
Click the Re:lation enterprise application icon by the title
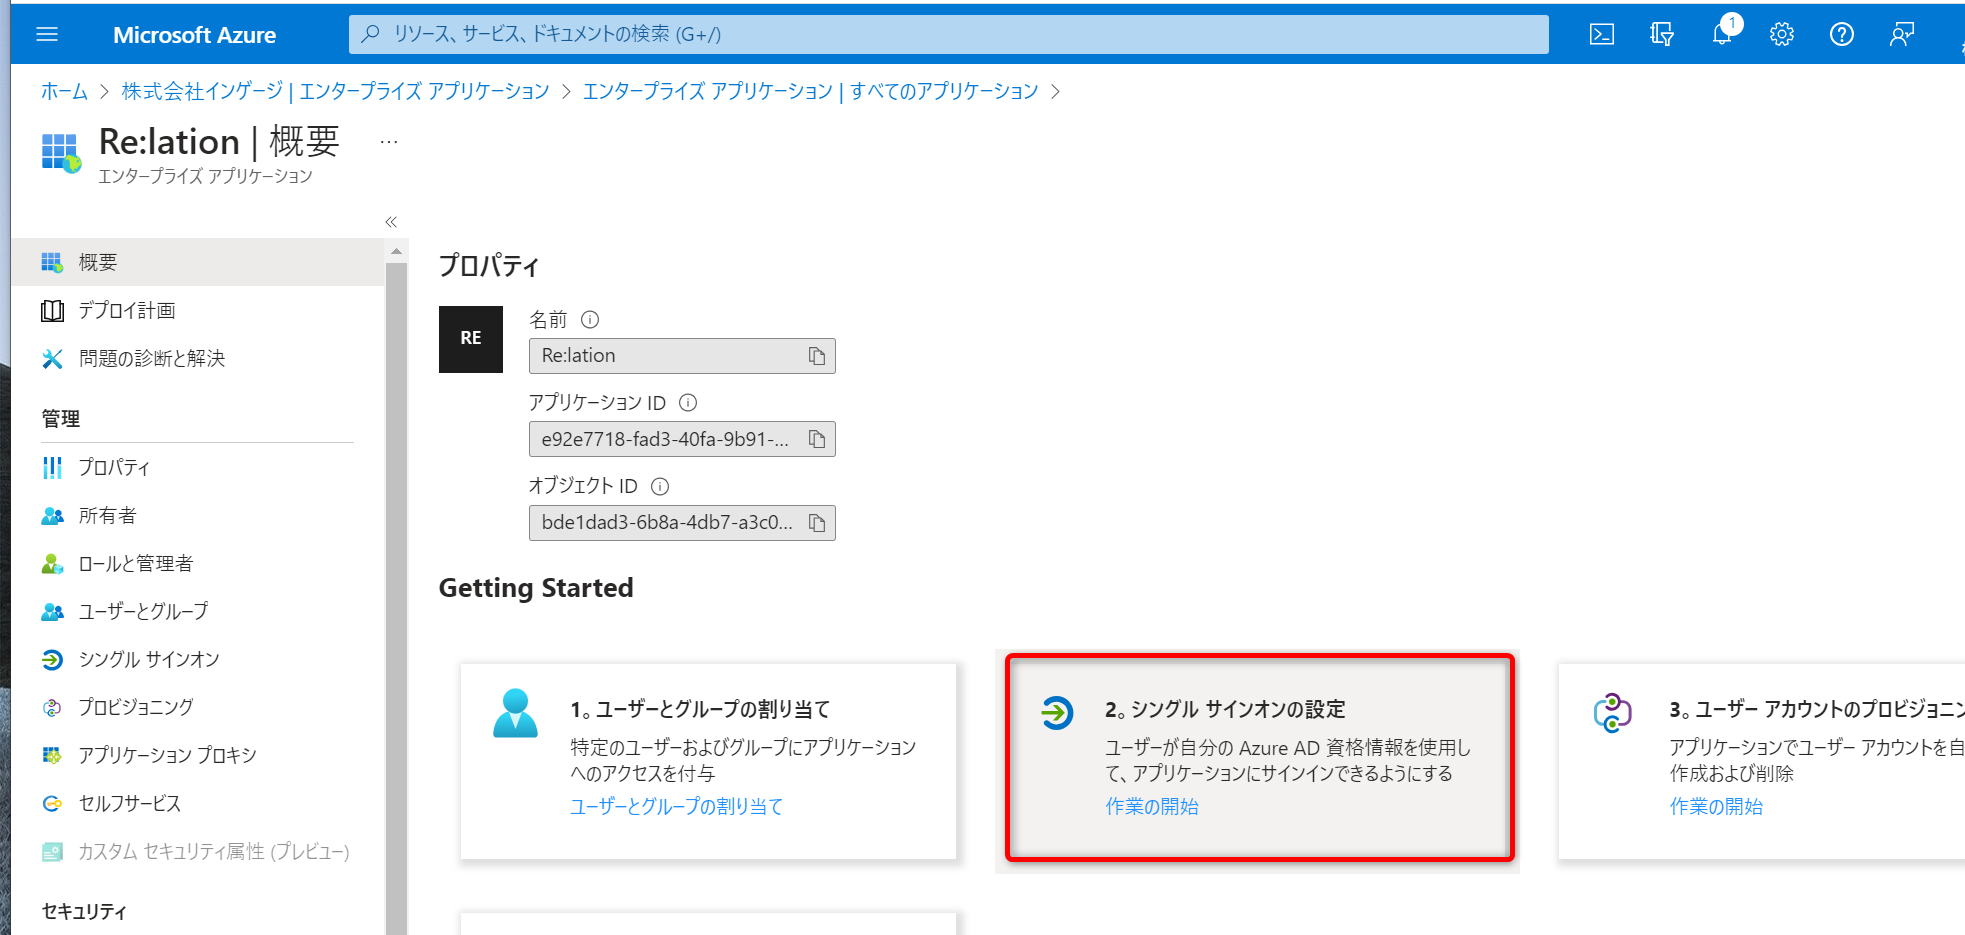(x=61, y=153)
